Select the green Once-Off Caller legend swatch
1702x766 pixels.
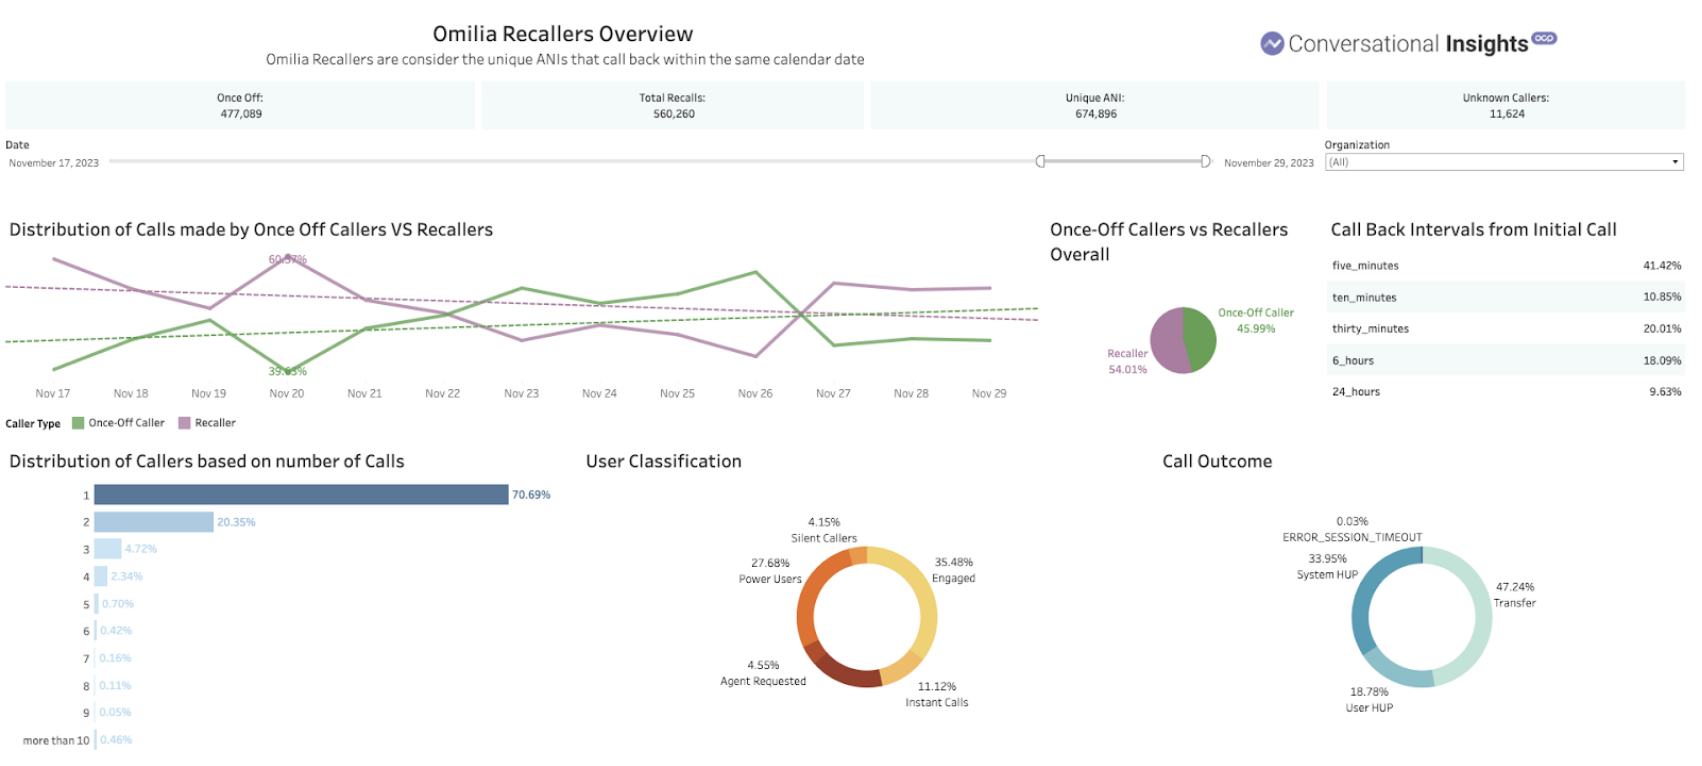[x=78, y=423]
